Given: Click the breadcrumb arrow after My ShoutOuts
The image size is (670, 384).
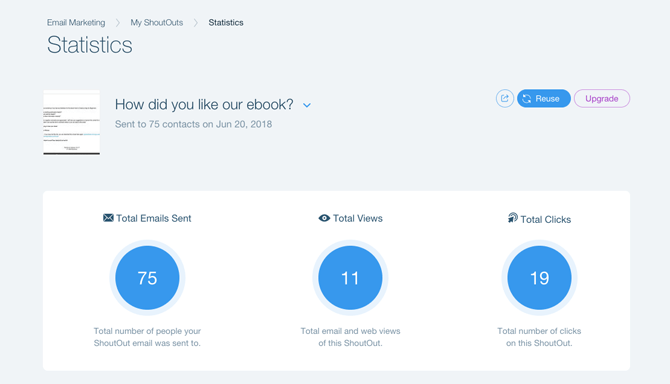Looking at the screenshot, I should (196, 23).
